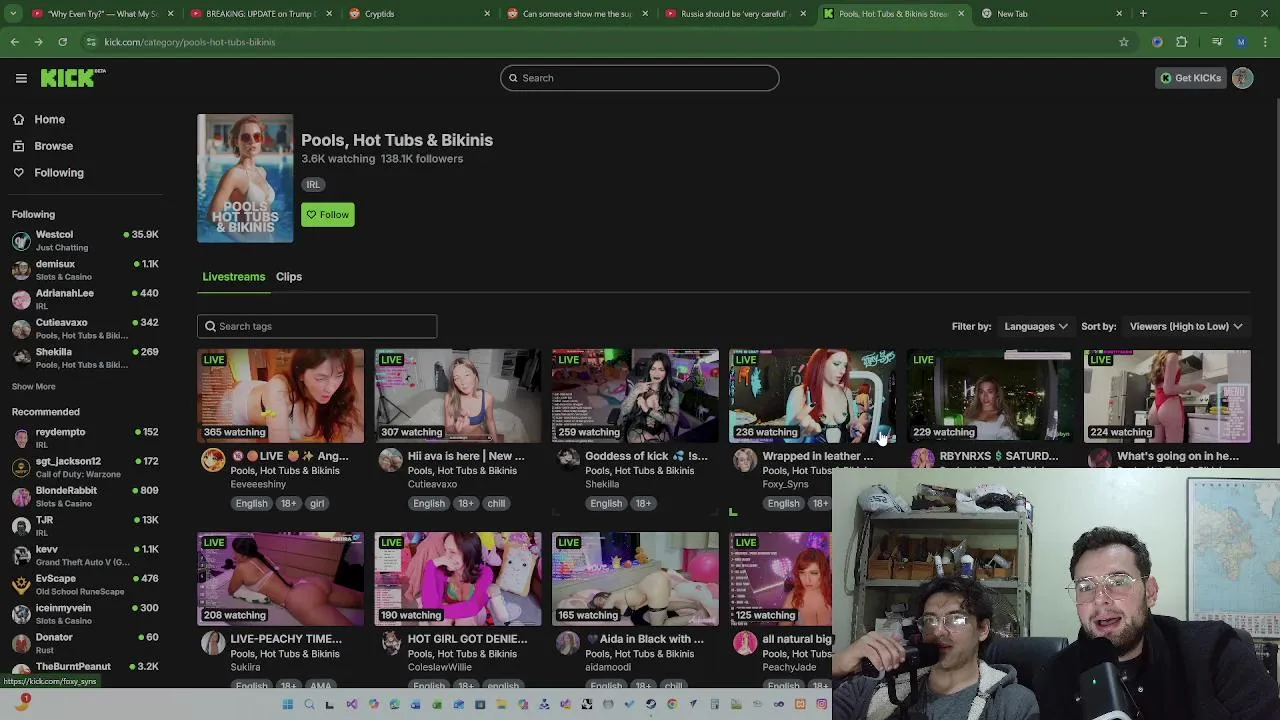Open browser Extensions puzzle icon
The width and height of the screenshot is (1280, 720).
(1182, 42)
